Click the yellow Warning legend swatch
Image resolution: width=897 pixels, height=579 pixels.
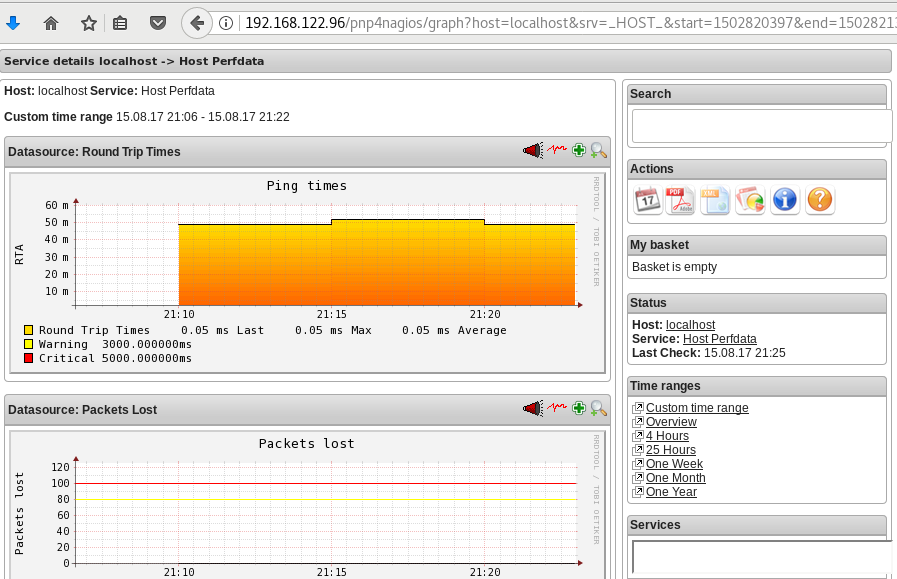pyautogui.click(x=29, y=343)
